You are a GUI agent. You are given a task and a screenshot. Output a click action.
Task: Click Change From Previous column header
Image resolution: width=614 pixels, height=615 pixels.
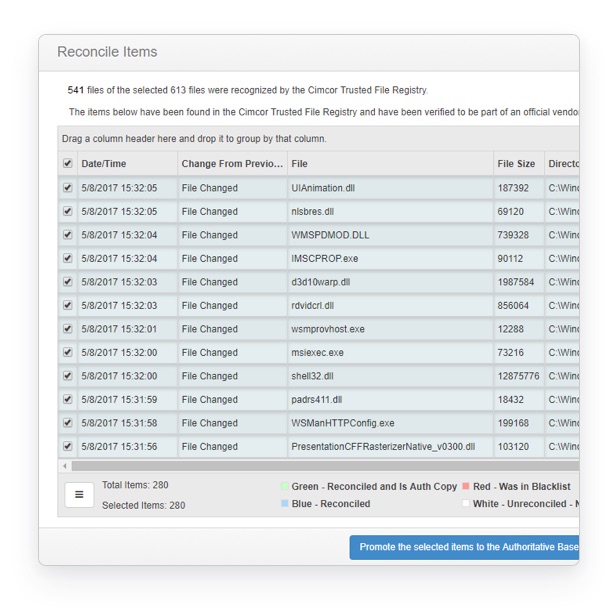pyautogui.click(x=232, y=164)
